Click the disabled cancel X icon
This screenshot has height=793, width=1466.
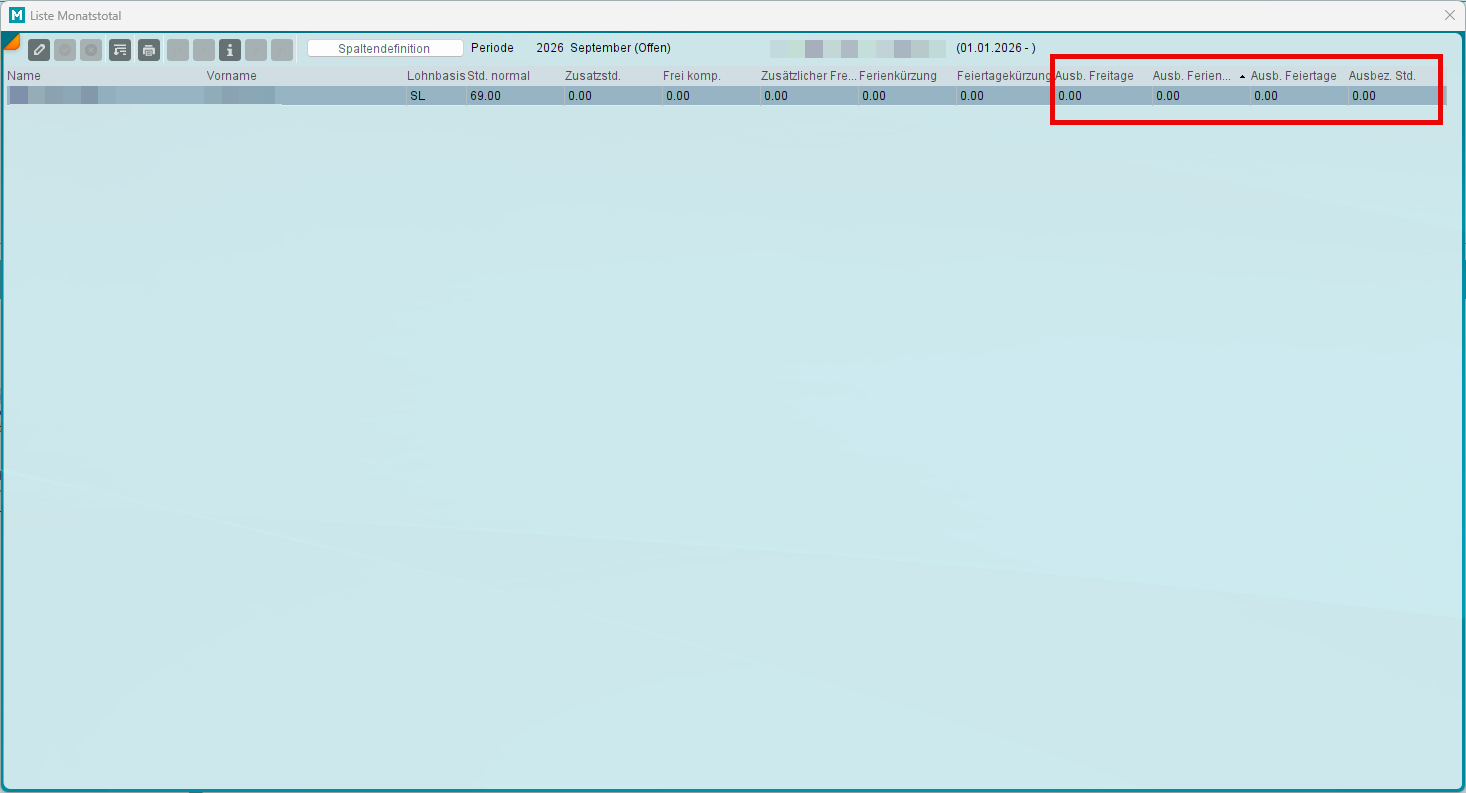tap(91, 50)
